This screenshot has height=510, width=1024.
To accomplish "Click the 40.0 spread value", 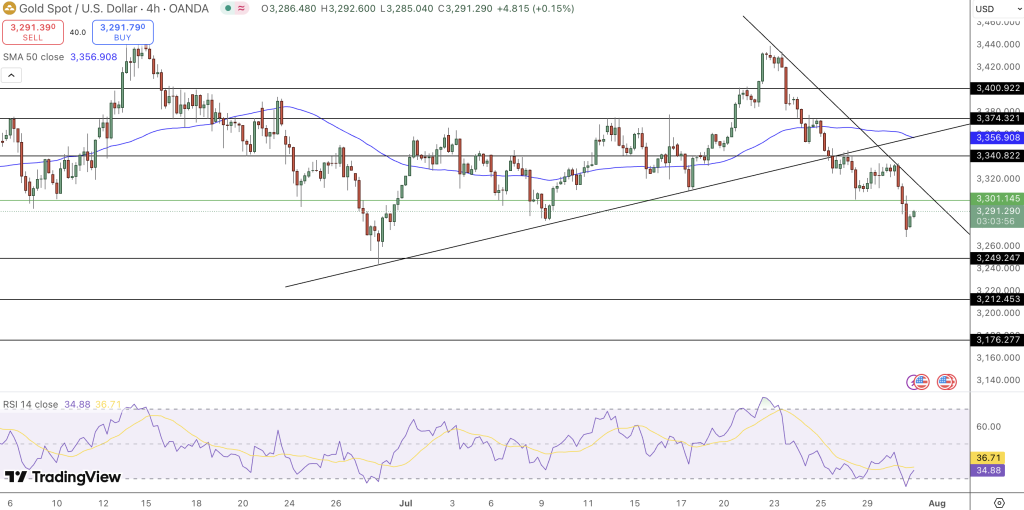I will (x=78, y=32).
